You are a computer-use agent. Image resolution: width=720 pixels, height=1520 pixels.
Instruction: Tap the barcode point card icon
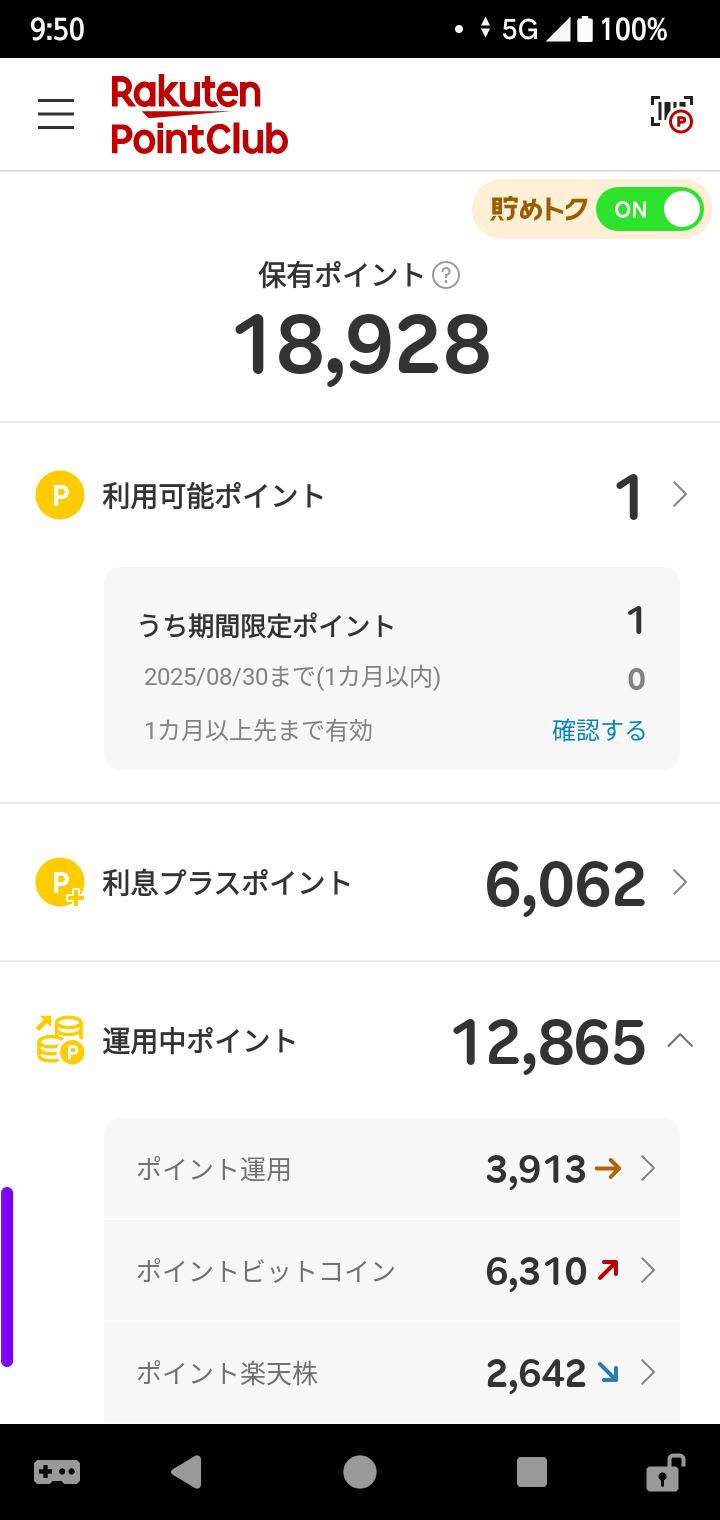671,114
